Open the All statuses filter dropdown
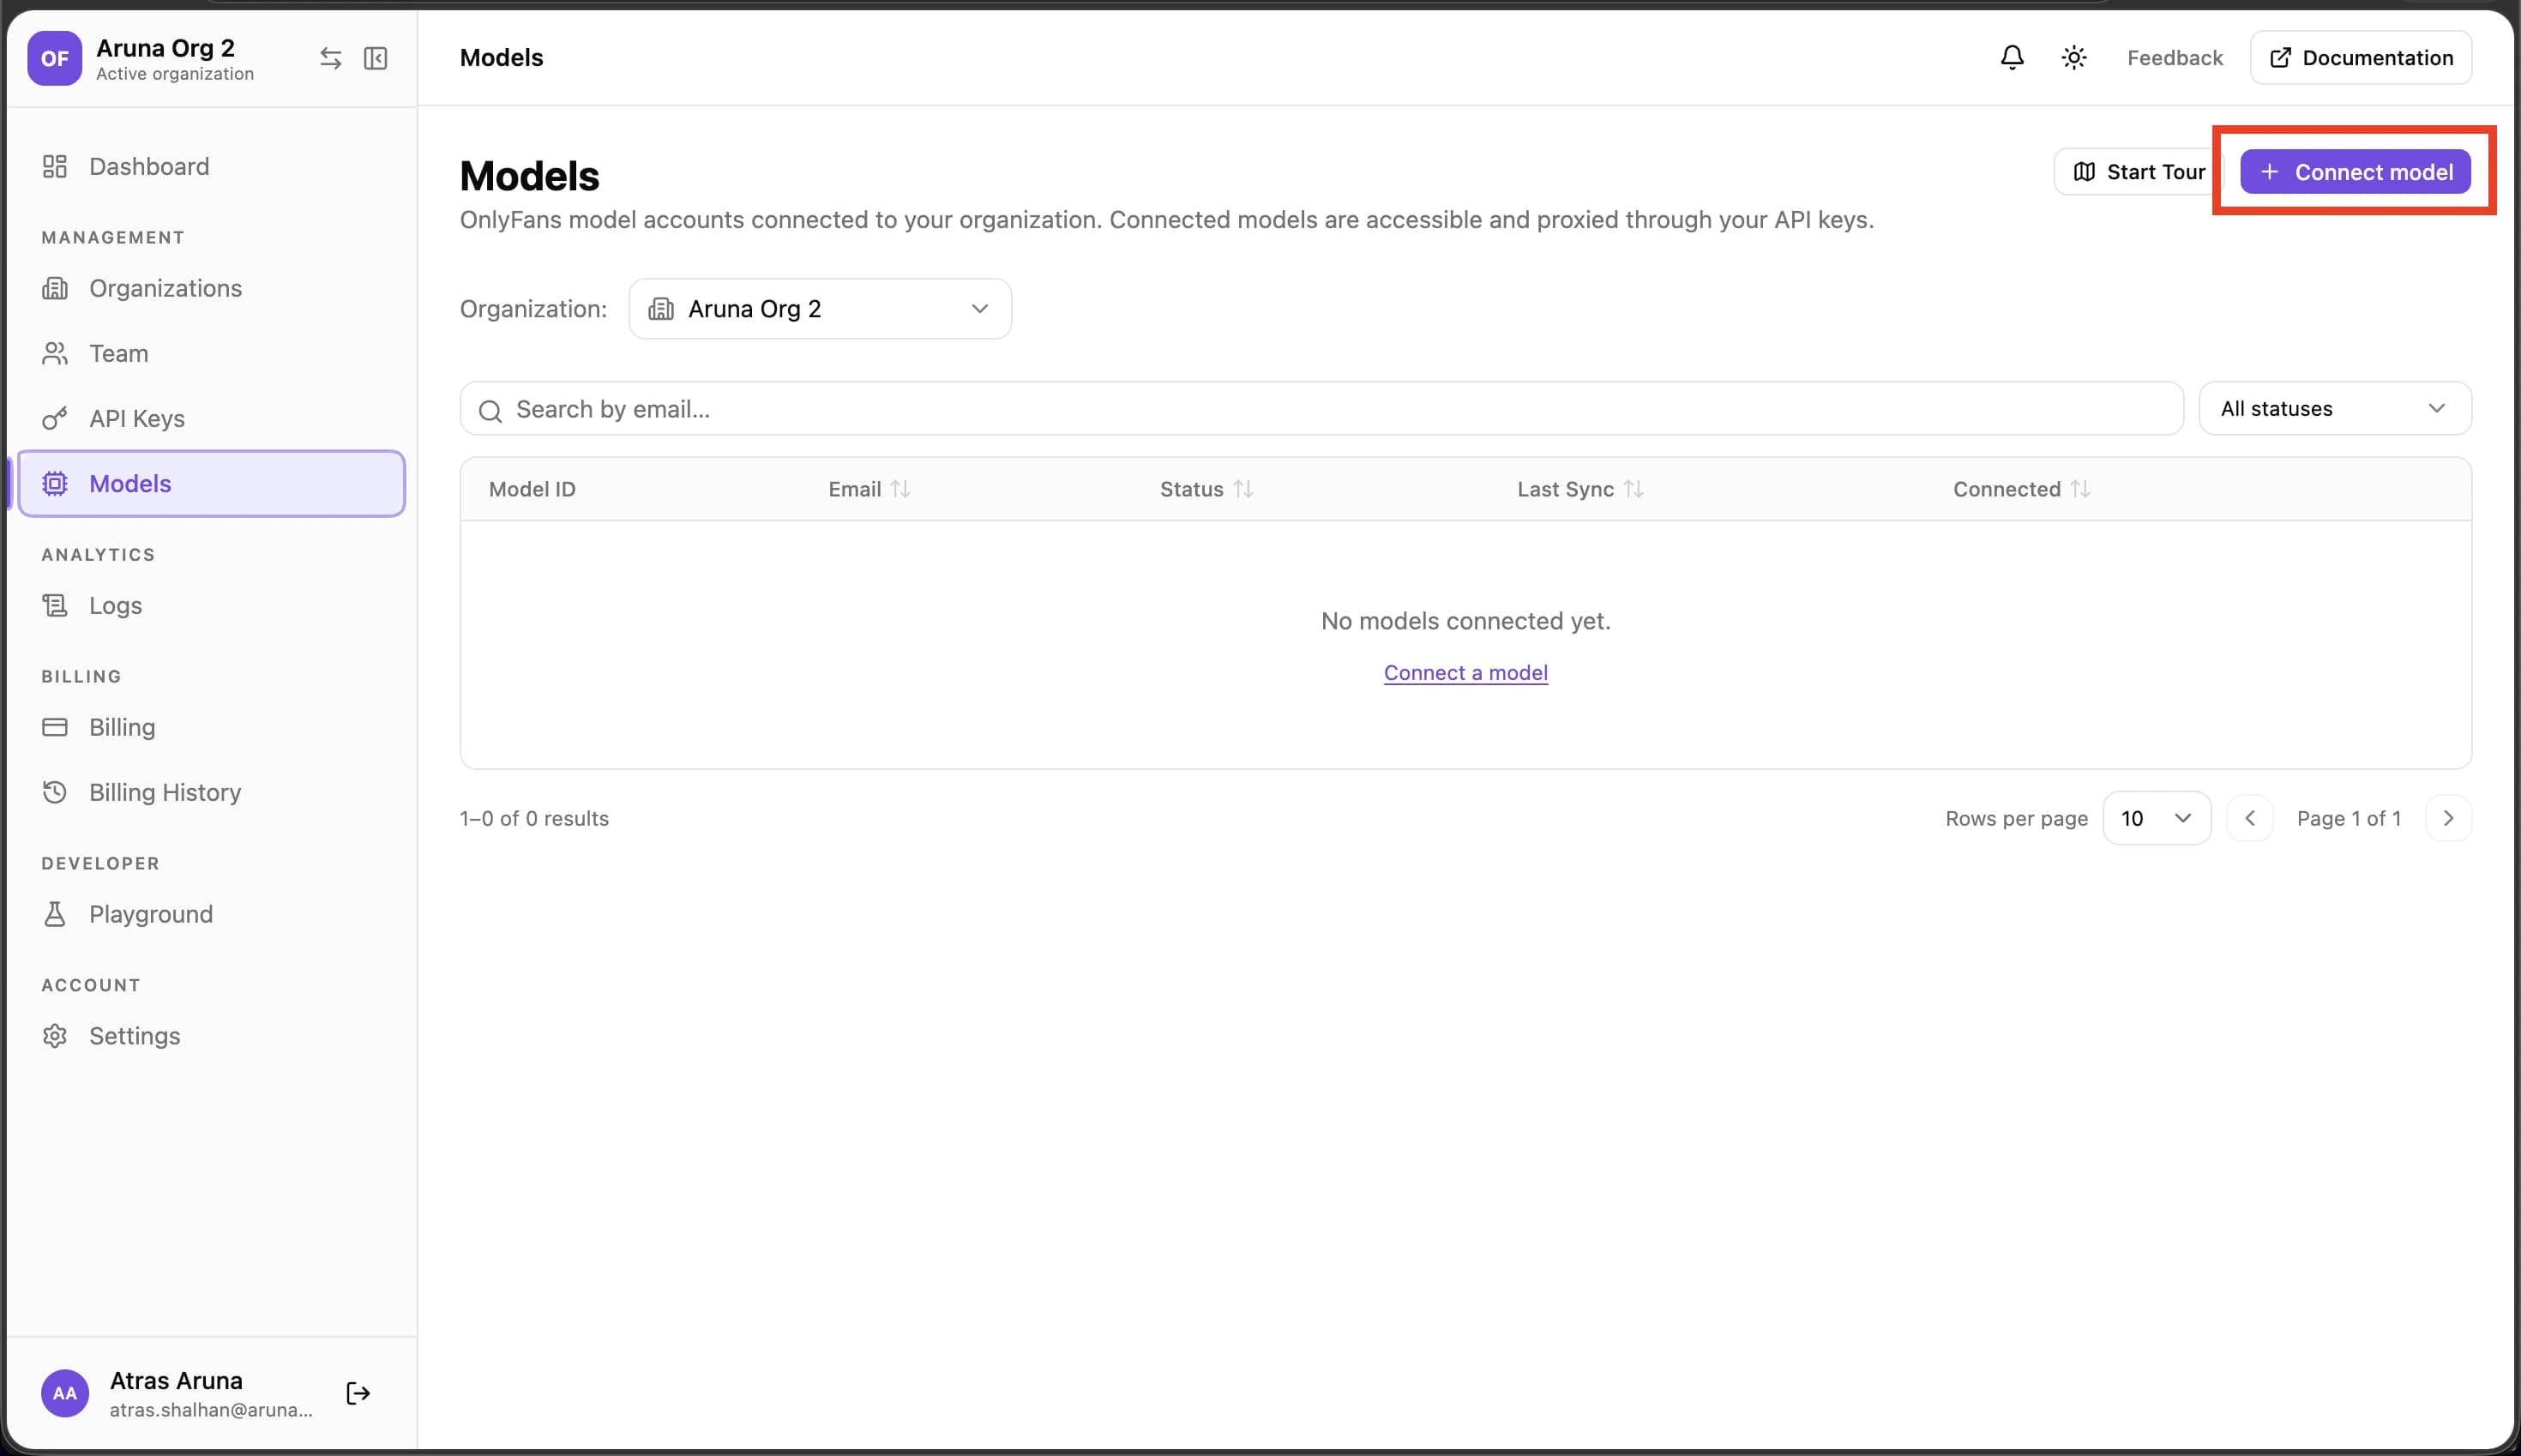The height and width of the screenshot is (1456, 2521). [x=2335, y=408]
